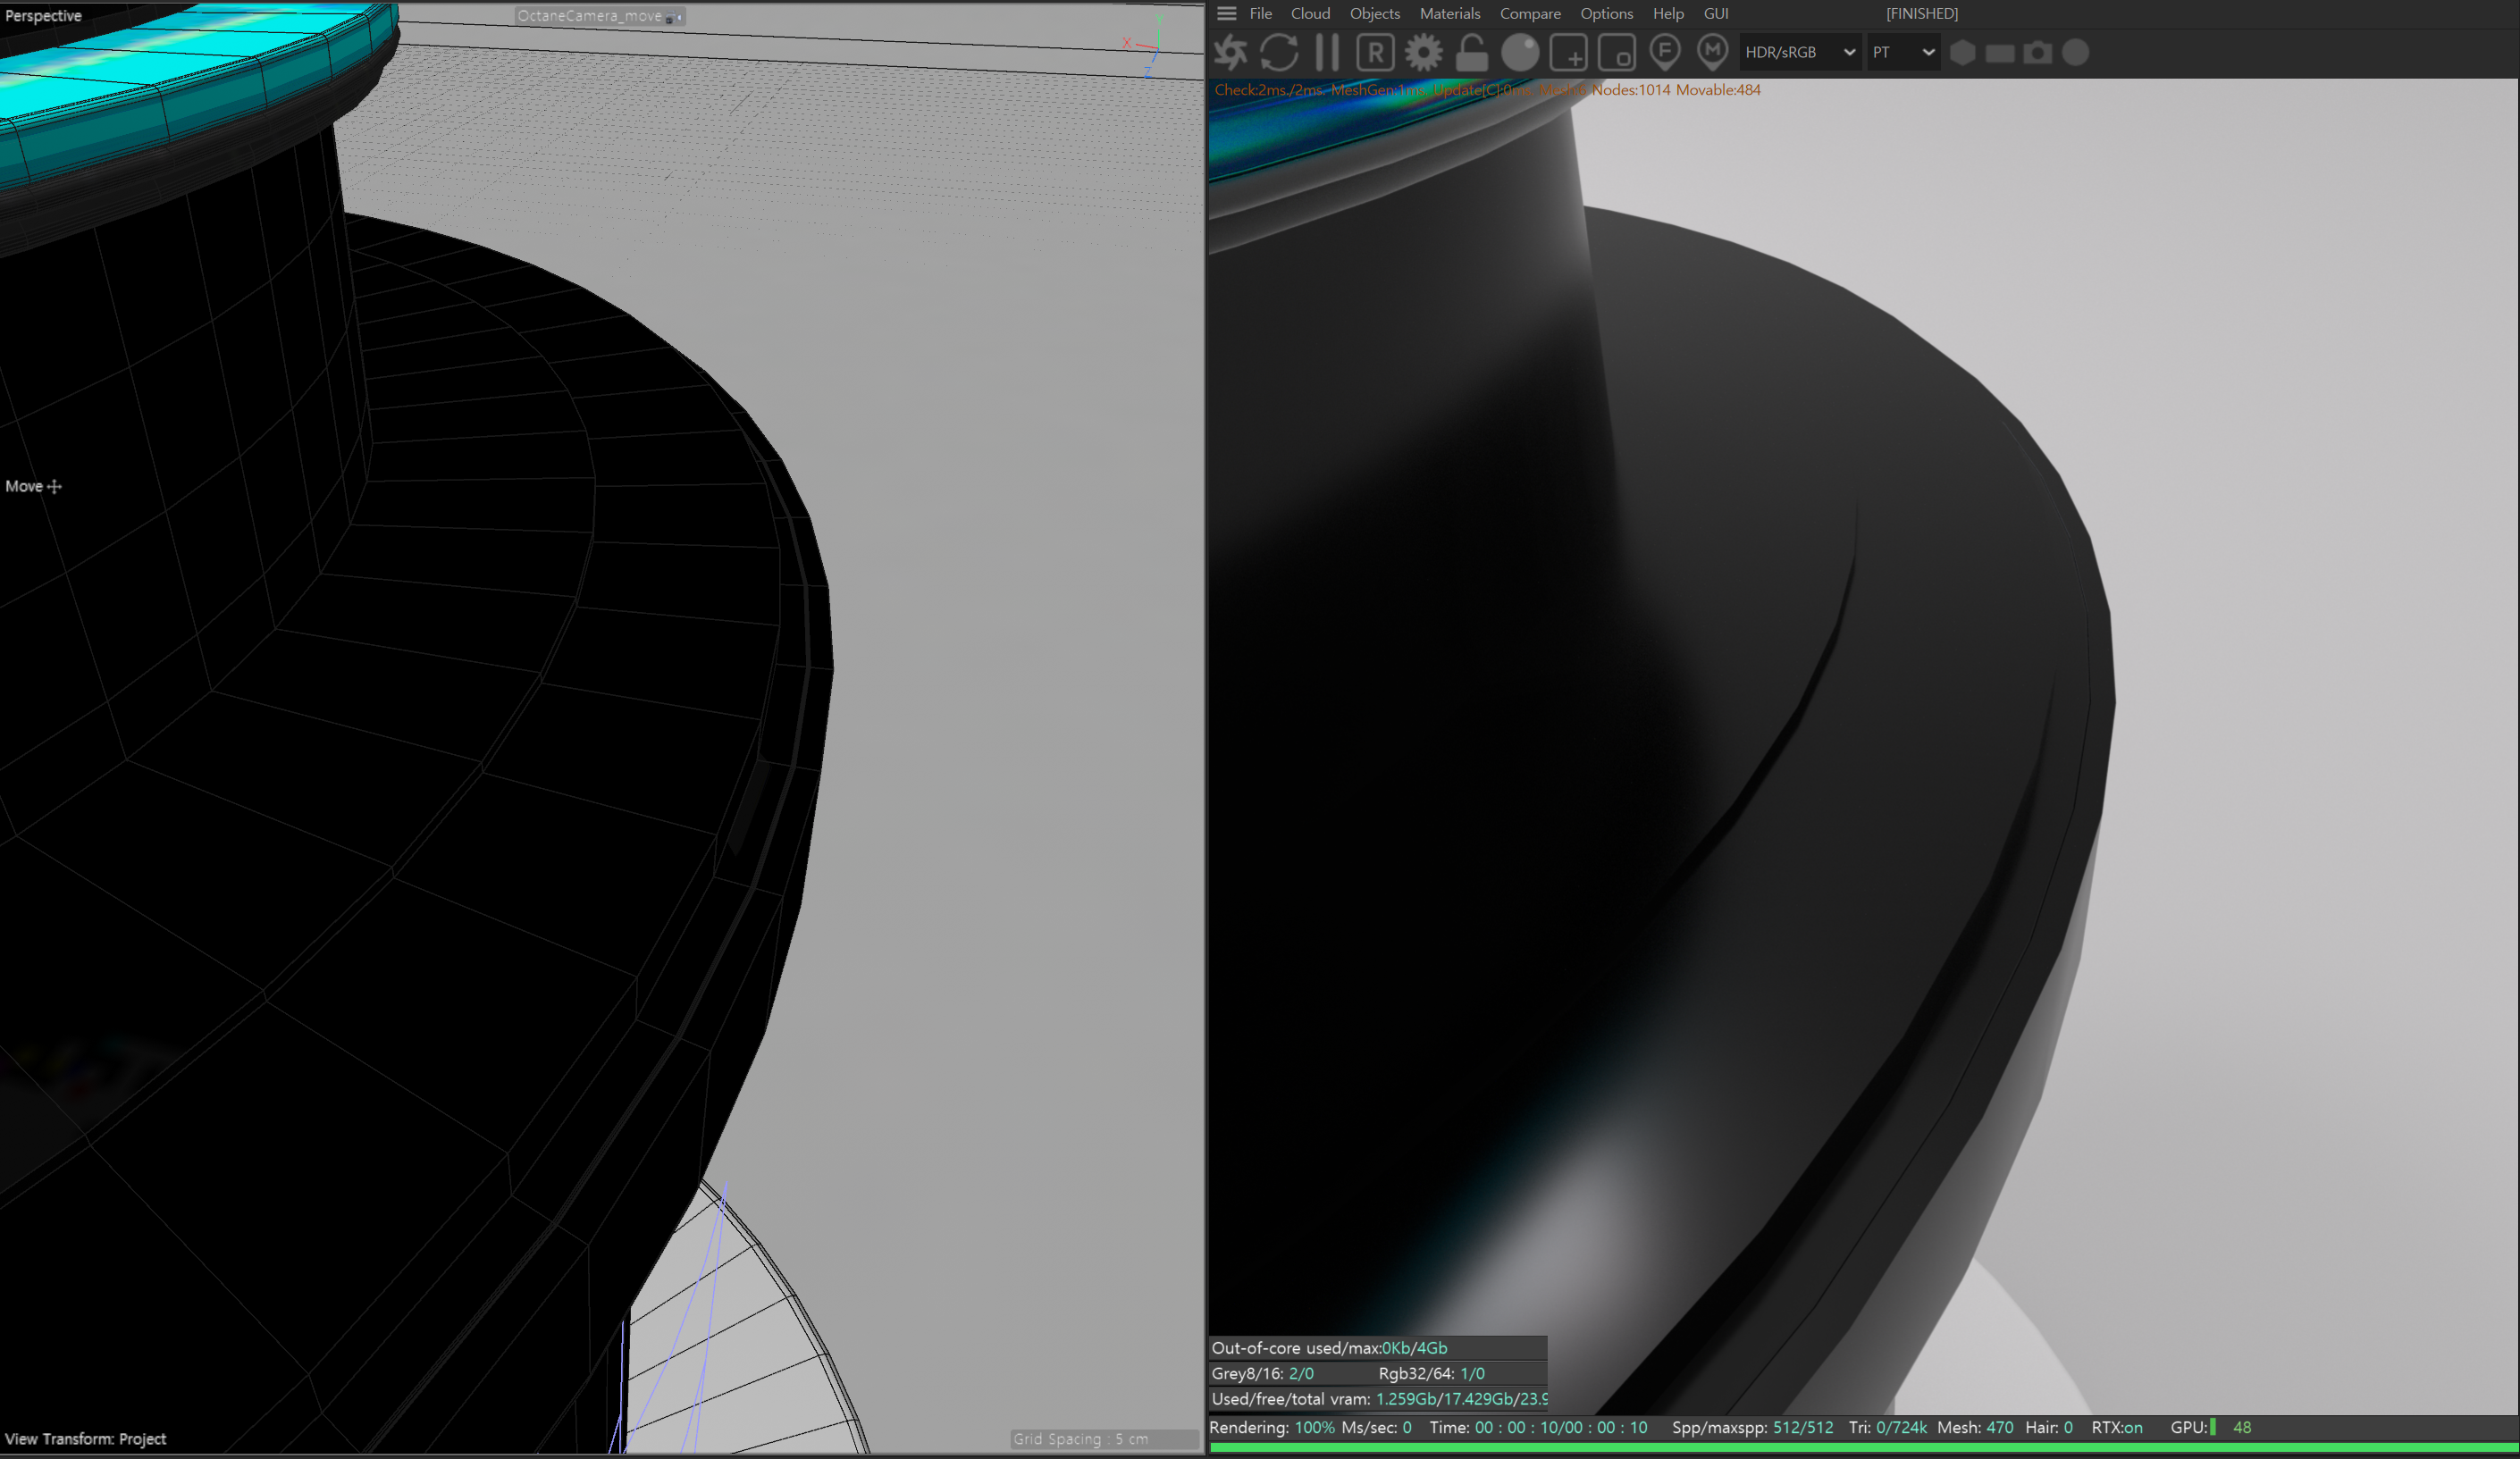Toggle the film region square icon

pyautogui.click(x=1616, y=52)
